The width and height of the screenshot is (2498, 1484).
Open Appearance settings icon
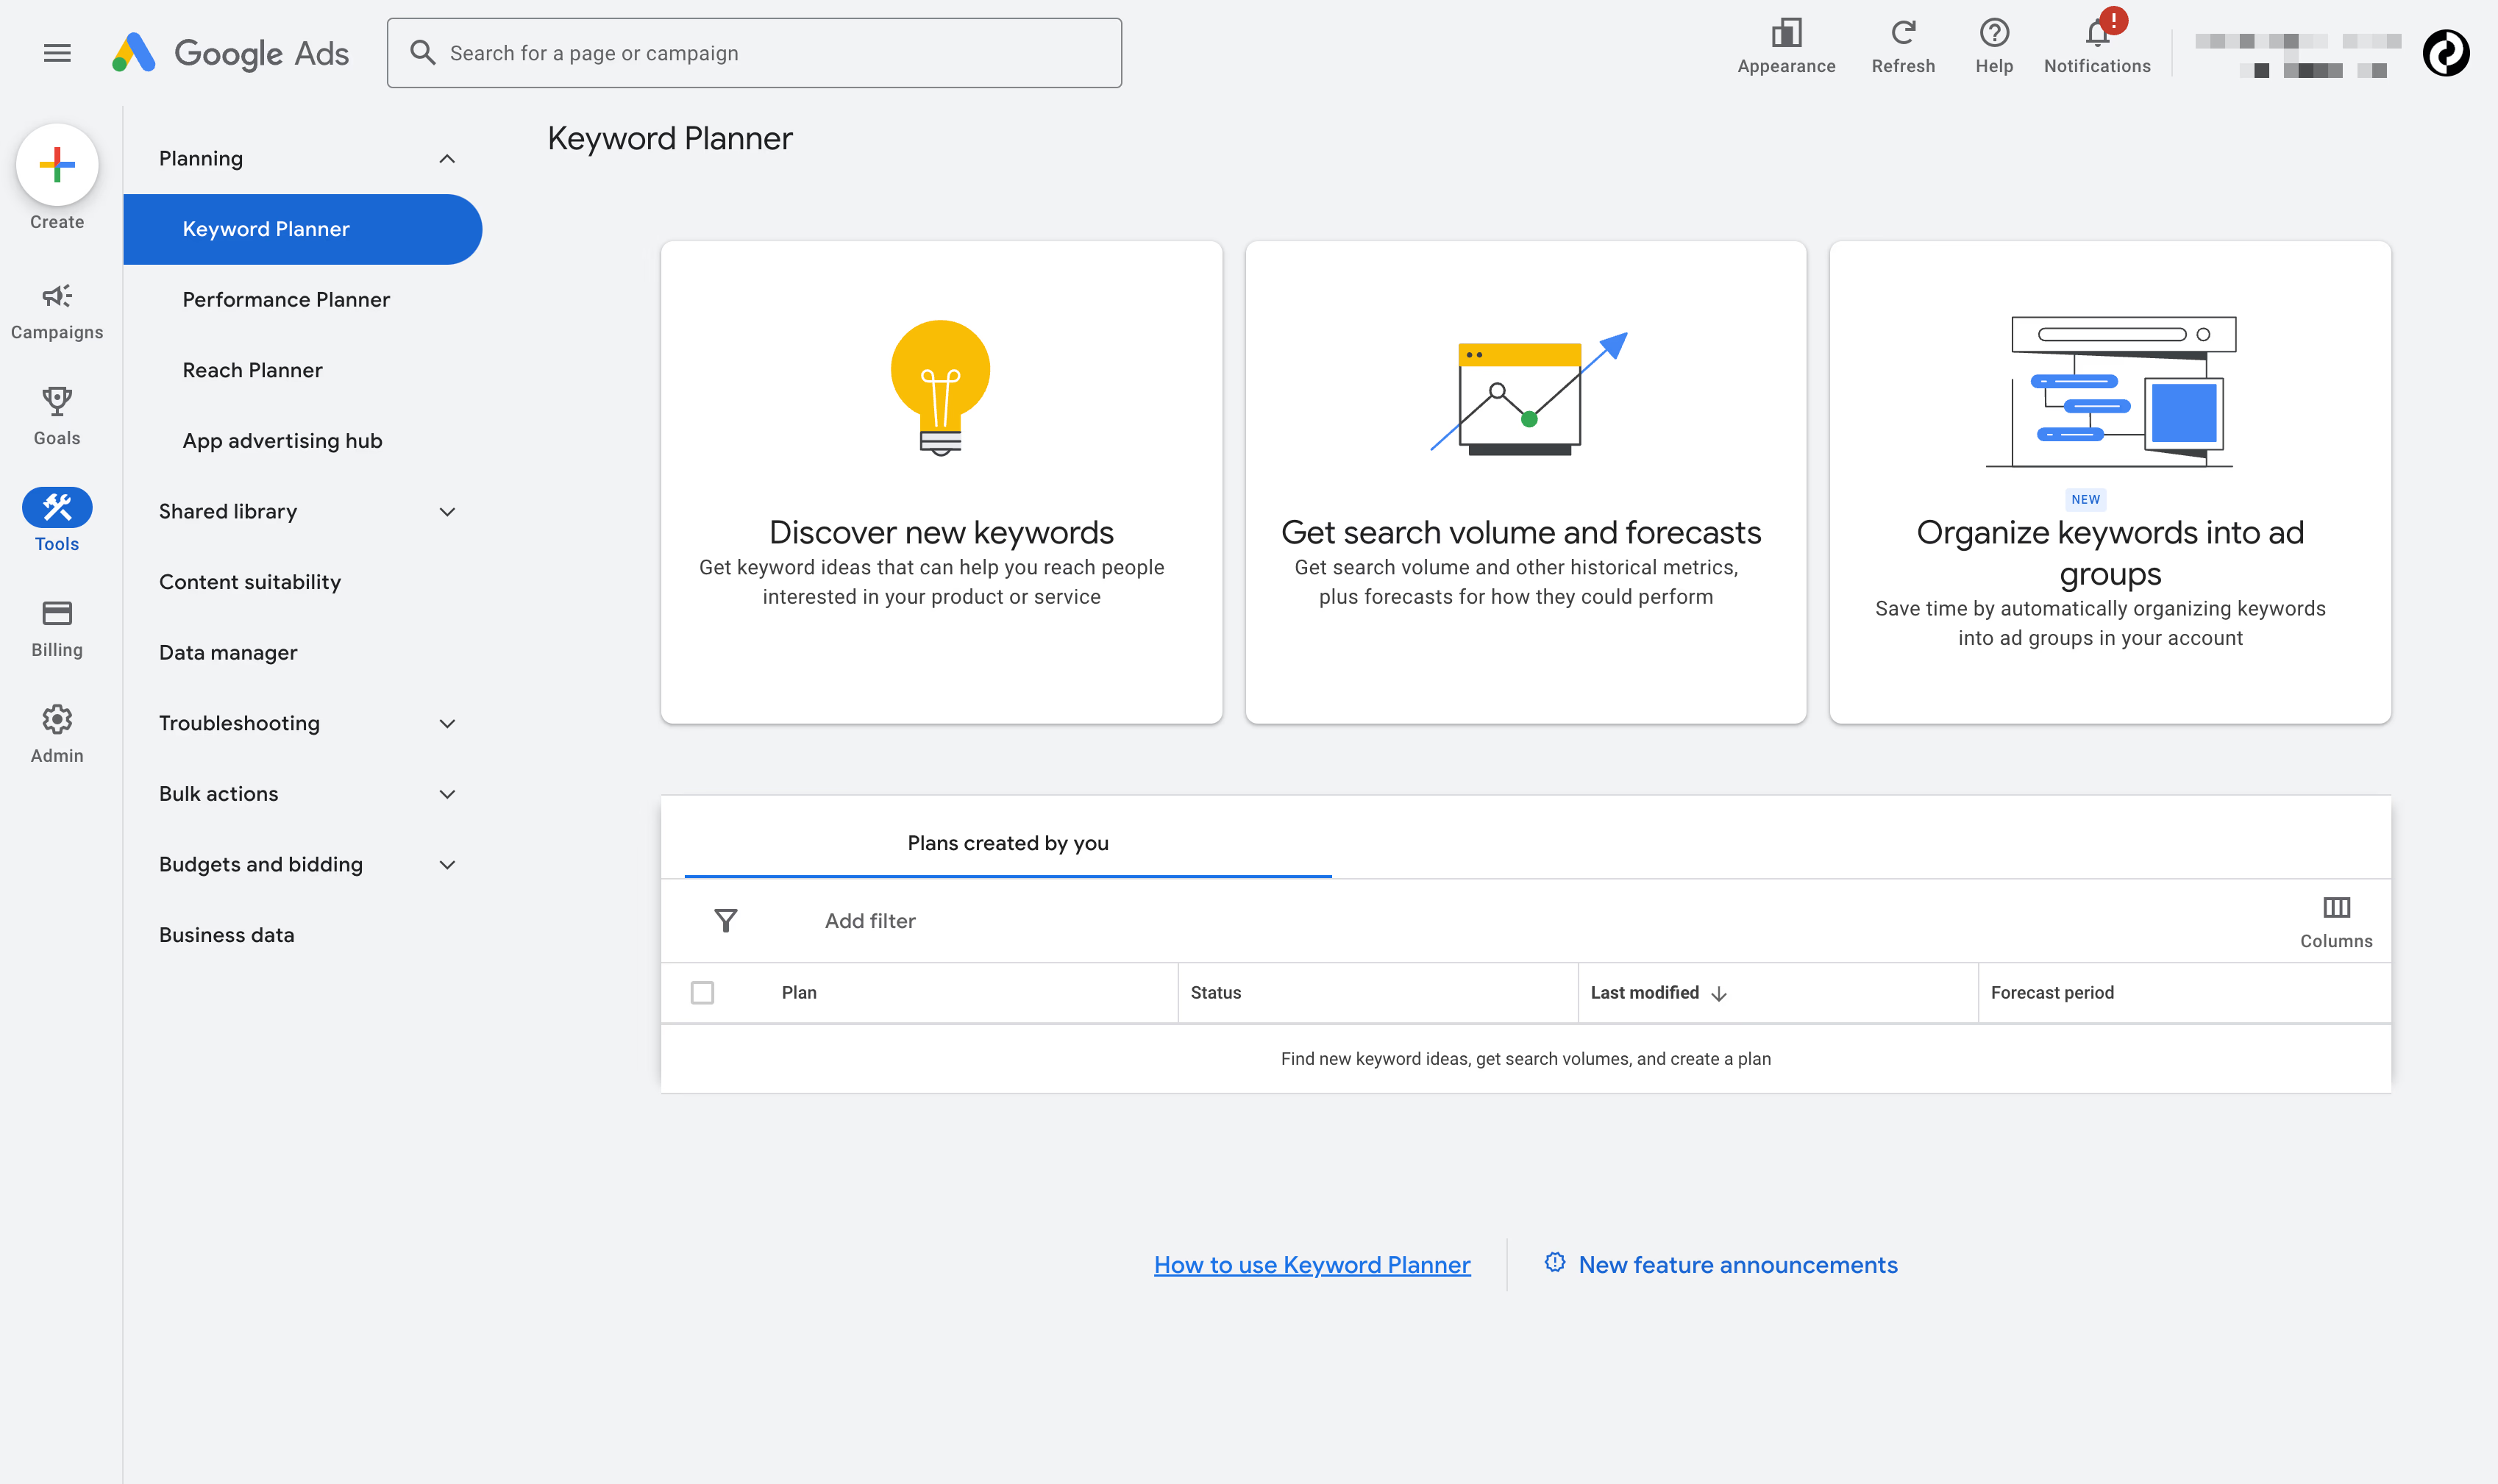1786,33
